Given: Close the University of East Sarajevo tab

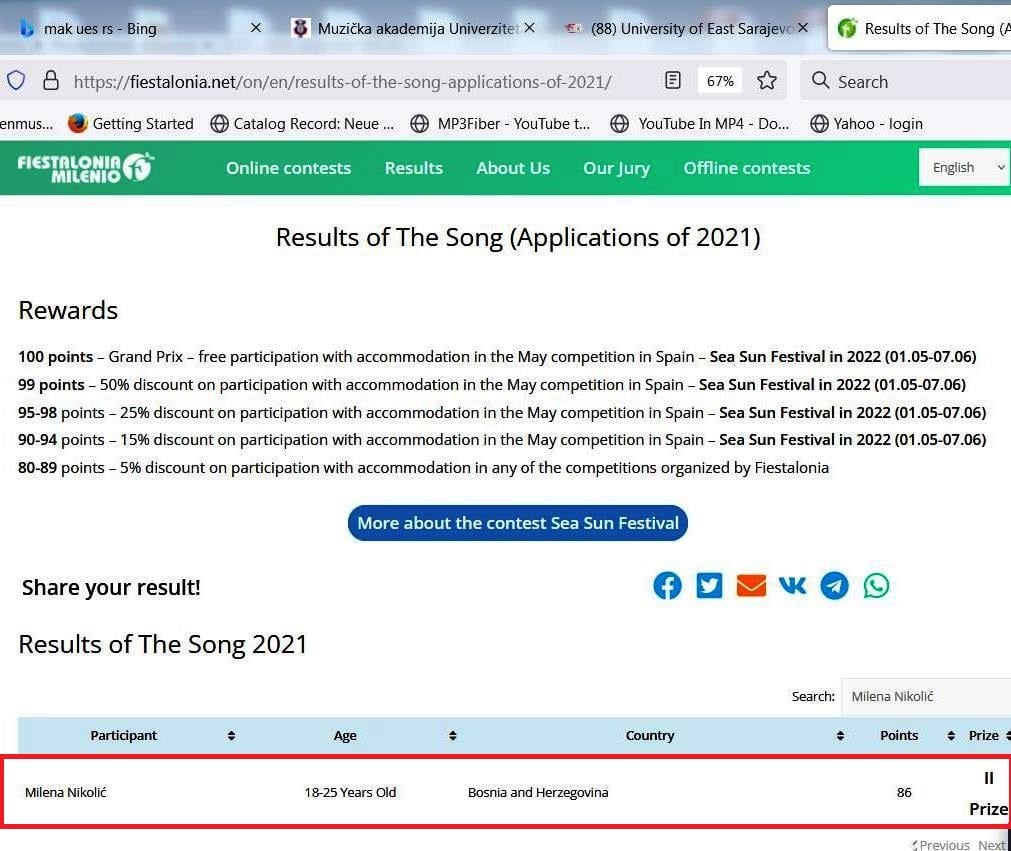Looking at the screenshot, I should tap(803, 28).
